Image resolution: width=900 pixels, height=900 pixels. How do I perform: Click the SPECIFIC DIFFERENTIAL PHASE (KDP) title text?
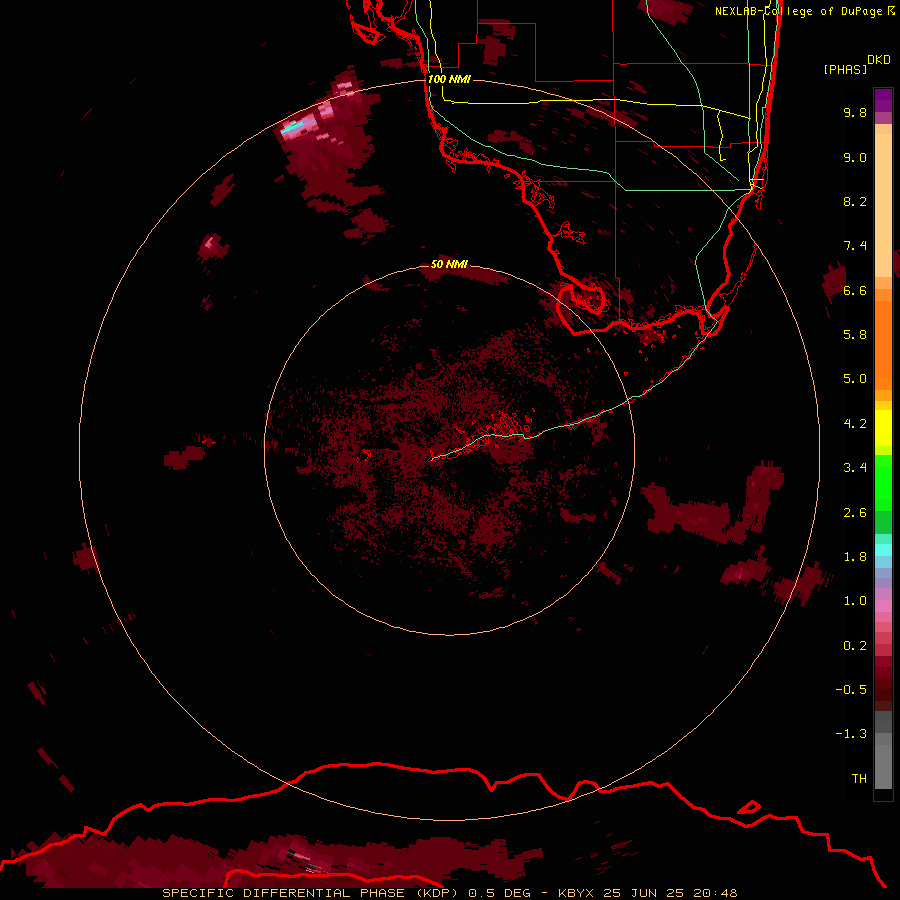[312, 893]
